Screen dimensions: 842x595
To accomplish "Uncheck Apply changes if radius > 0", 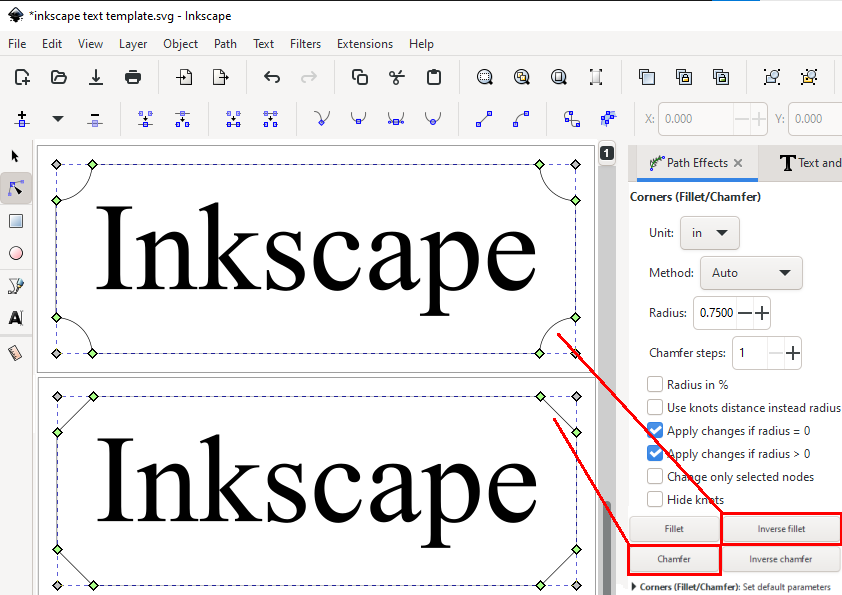I will [655, 454].
